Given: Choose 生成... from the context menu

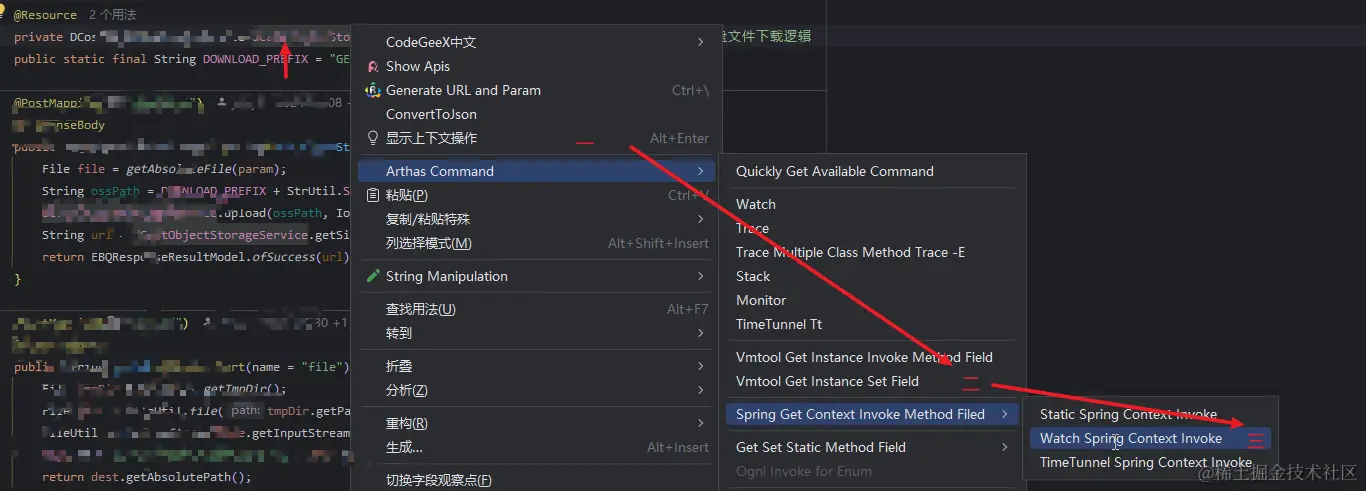Looking at the screenshot, I should 404,447.
